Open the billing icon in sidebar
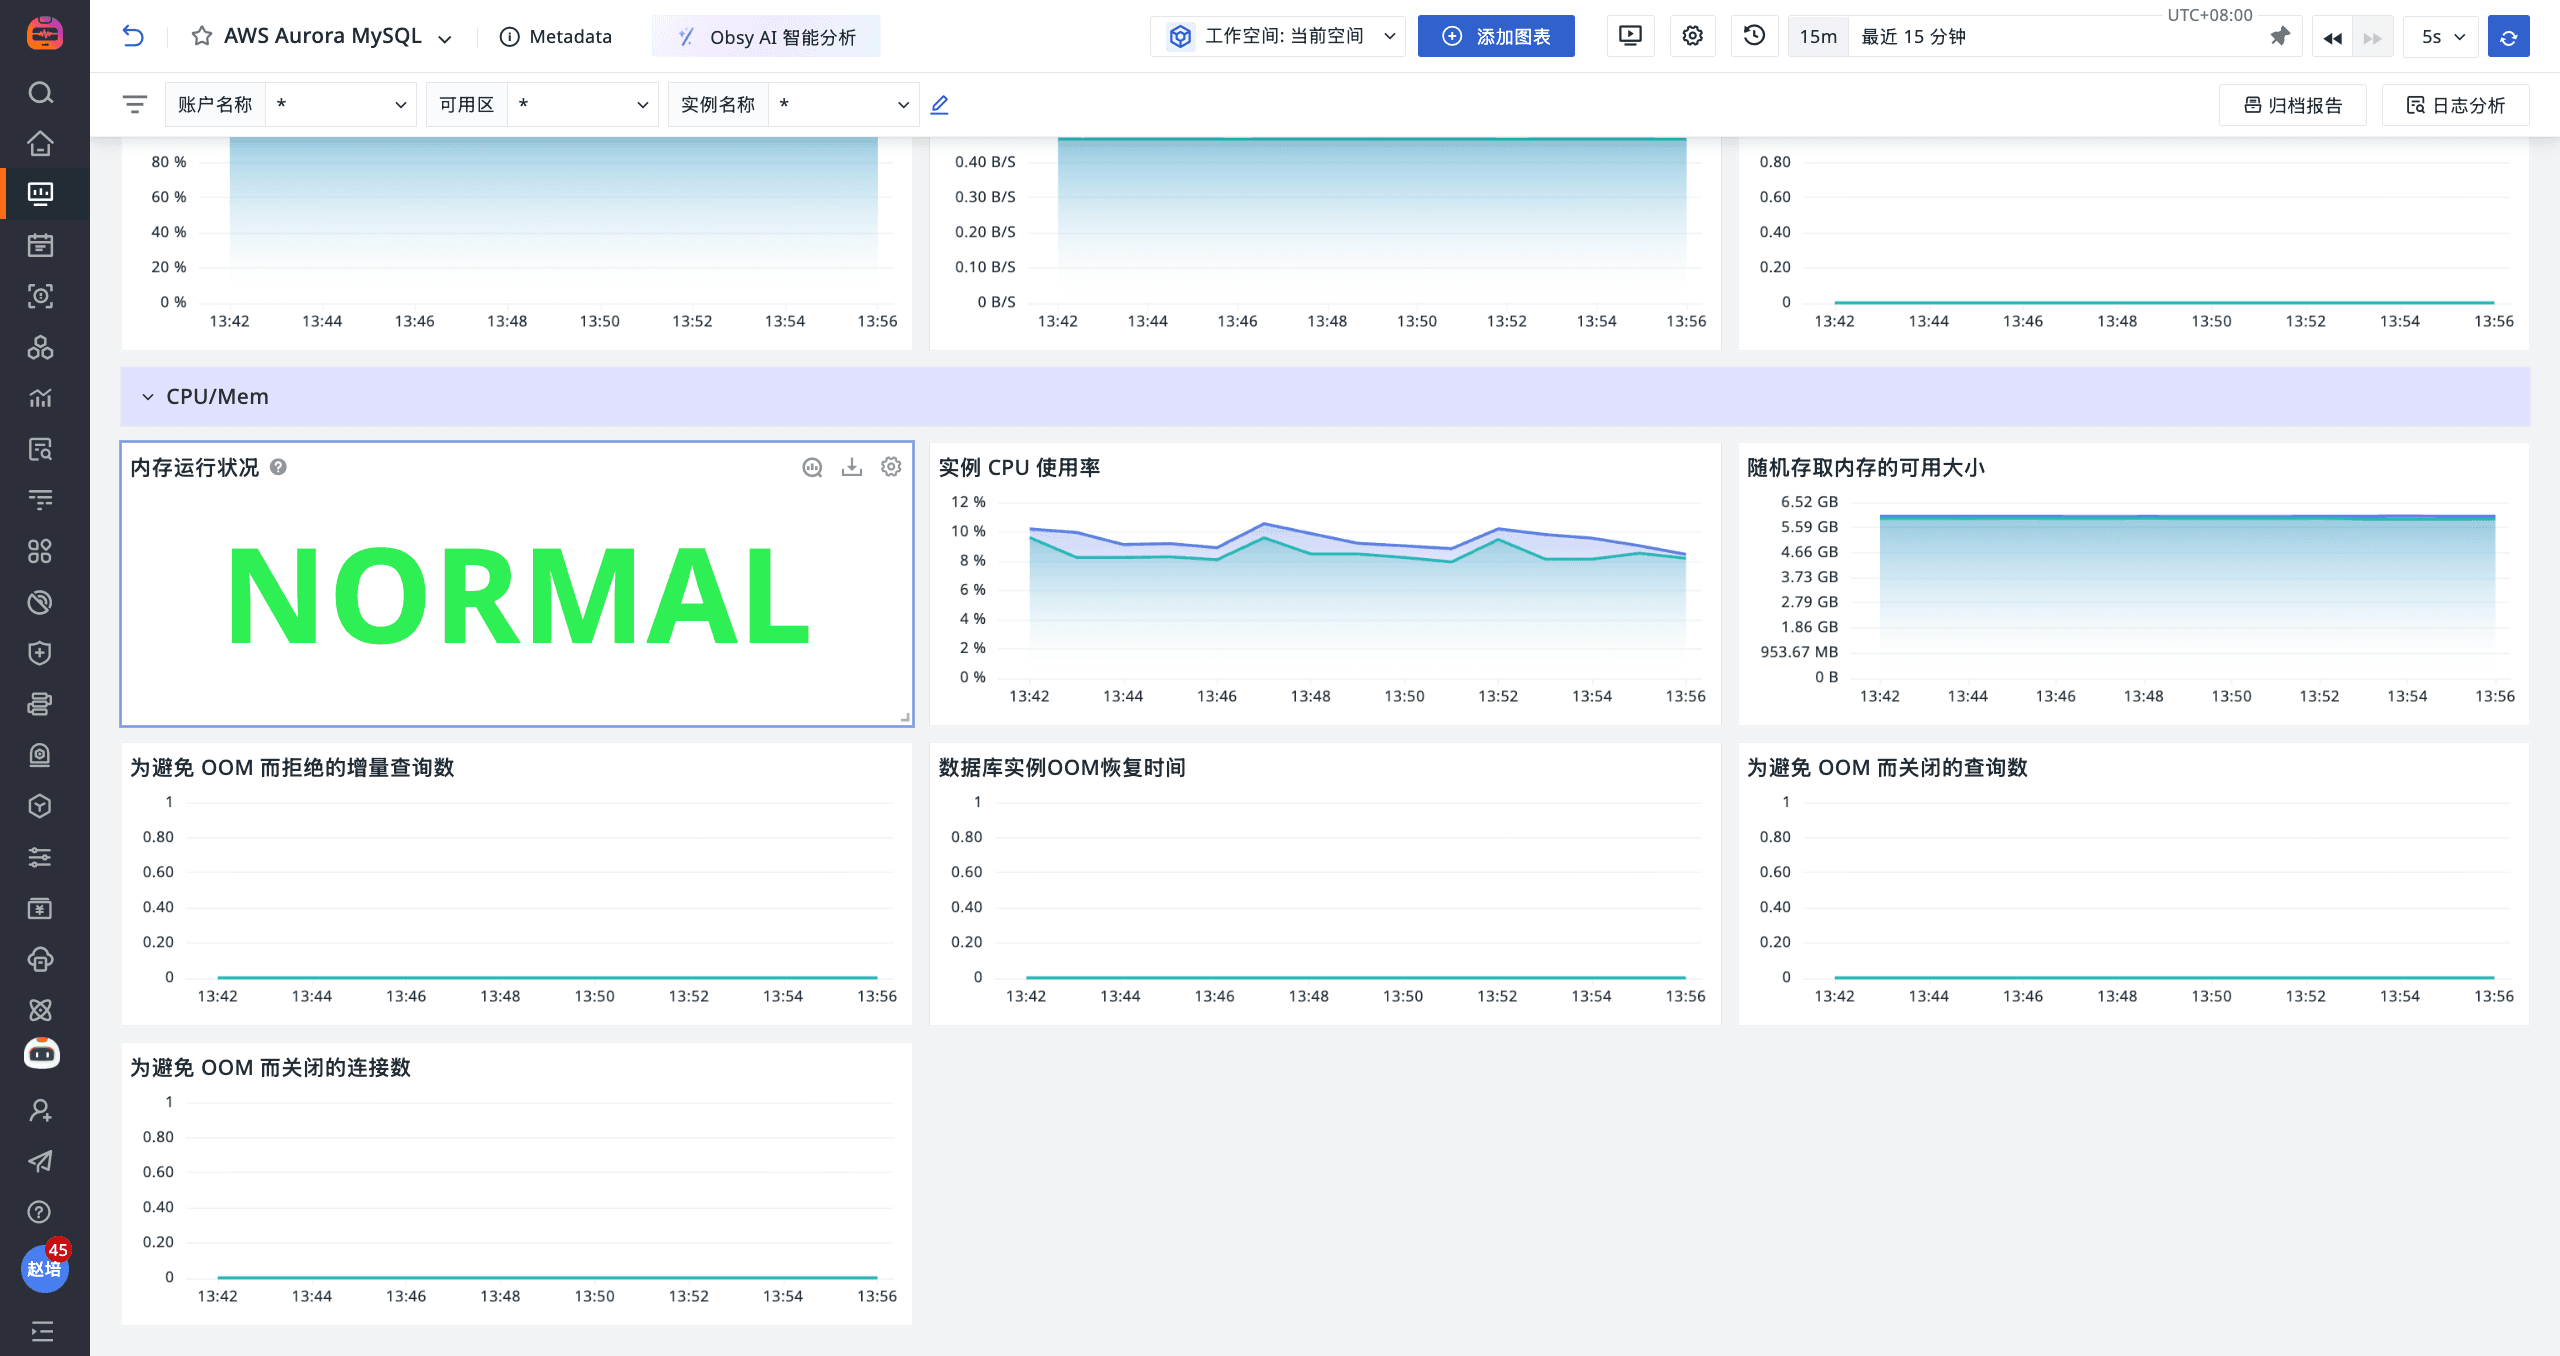This screenshot has height=1356, width=2560. [x=40, y=908]
